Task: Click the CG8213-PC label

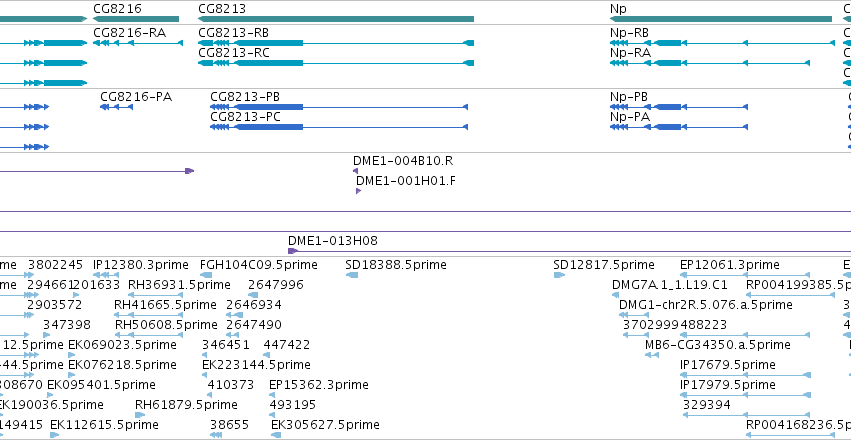Action: point(245,117)
